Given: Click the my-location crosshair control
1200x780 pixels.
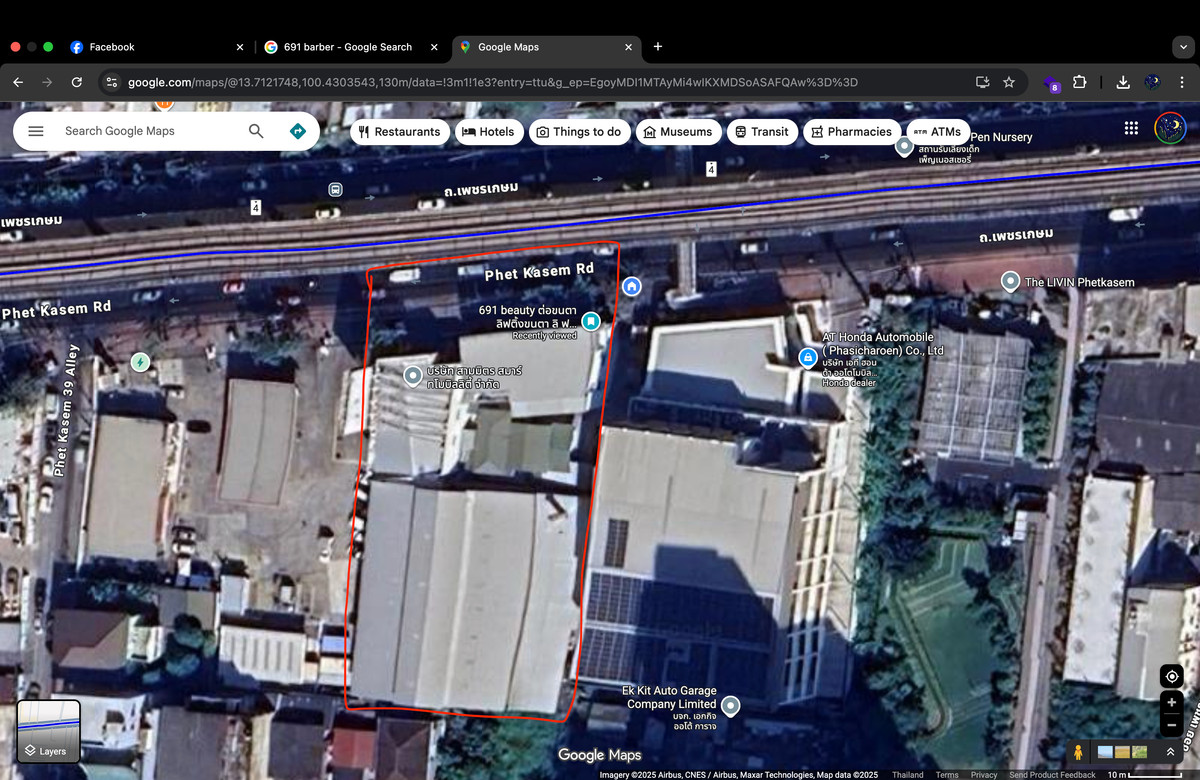Looking at the screenshot, I should pos(1170,676).
